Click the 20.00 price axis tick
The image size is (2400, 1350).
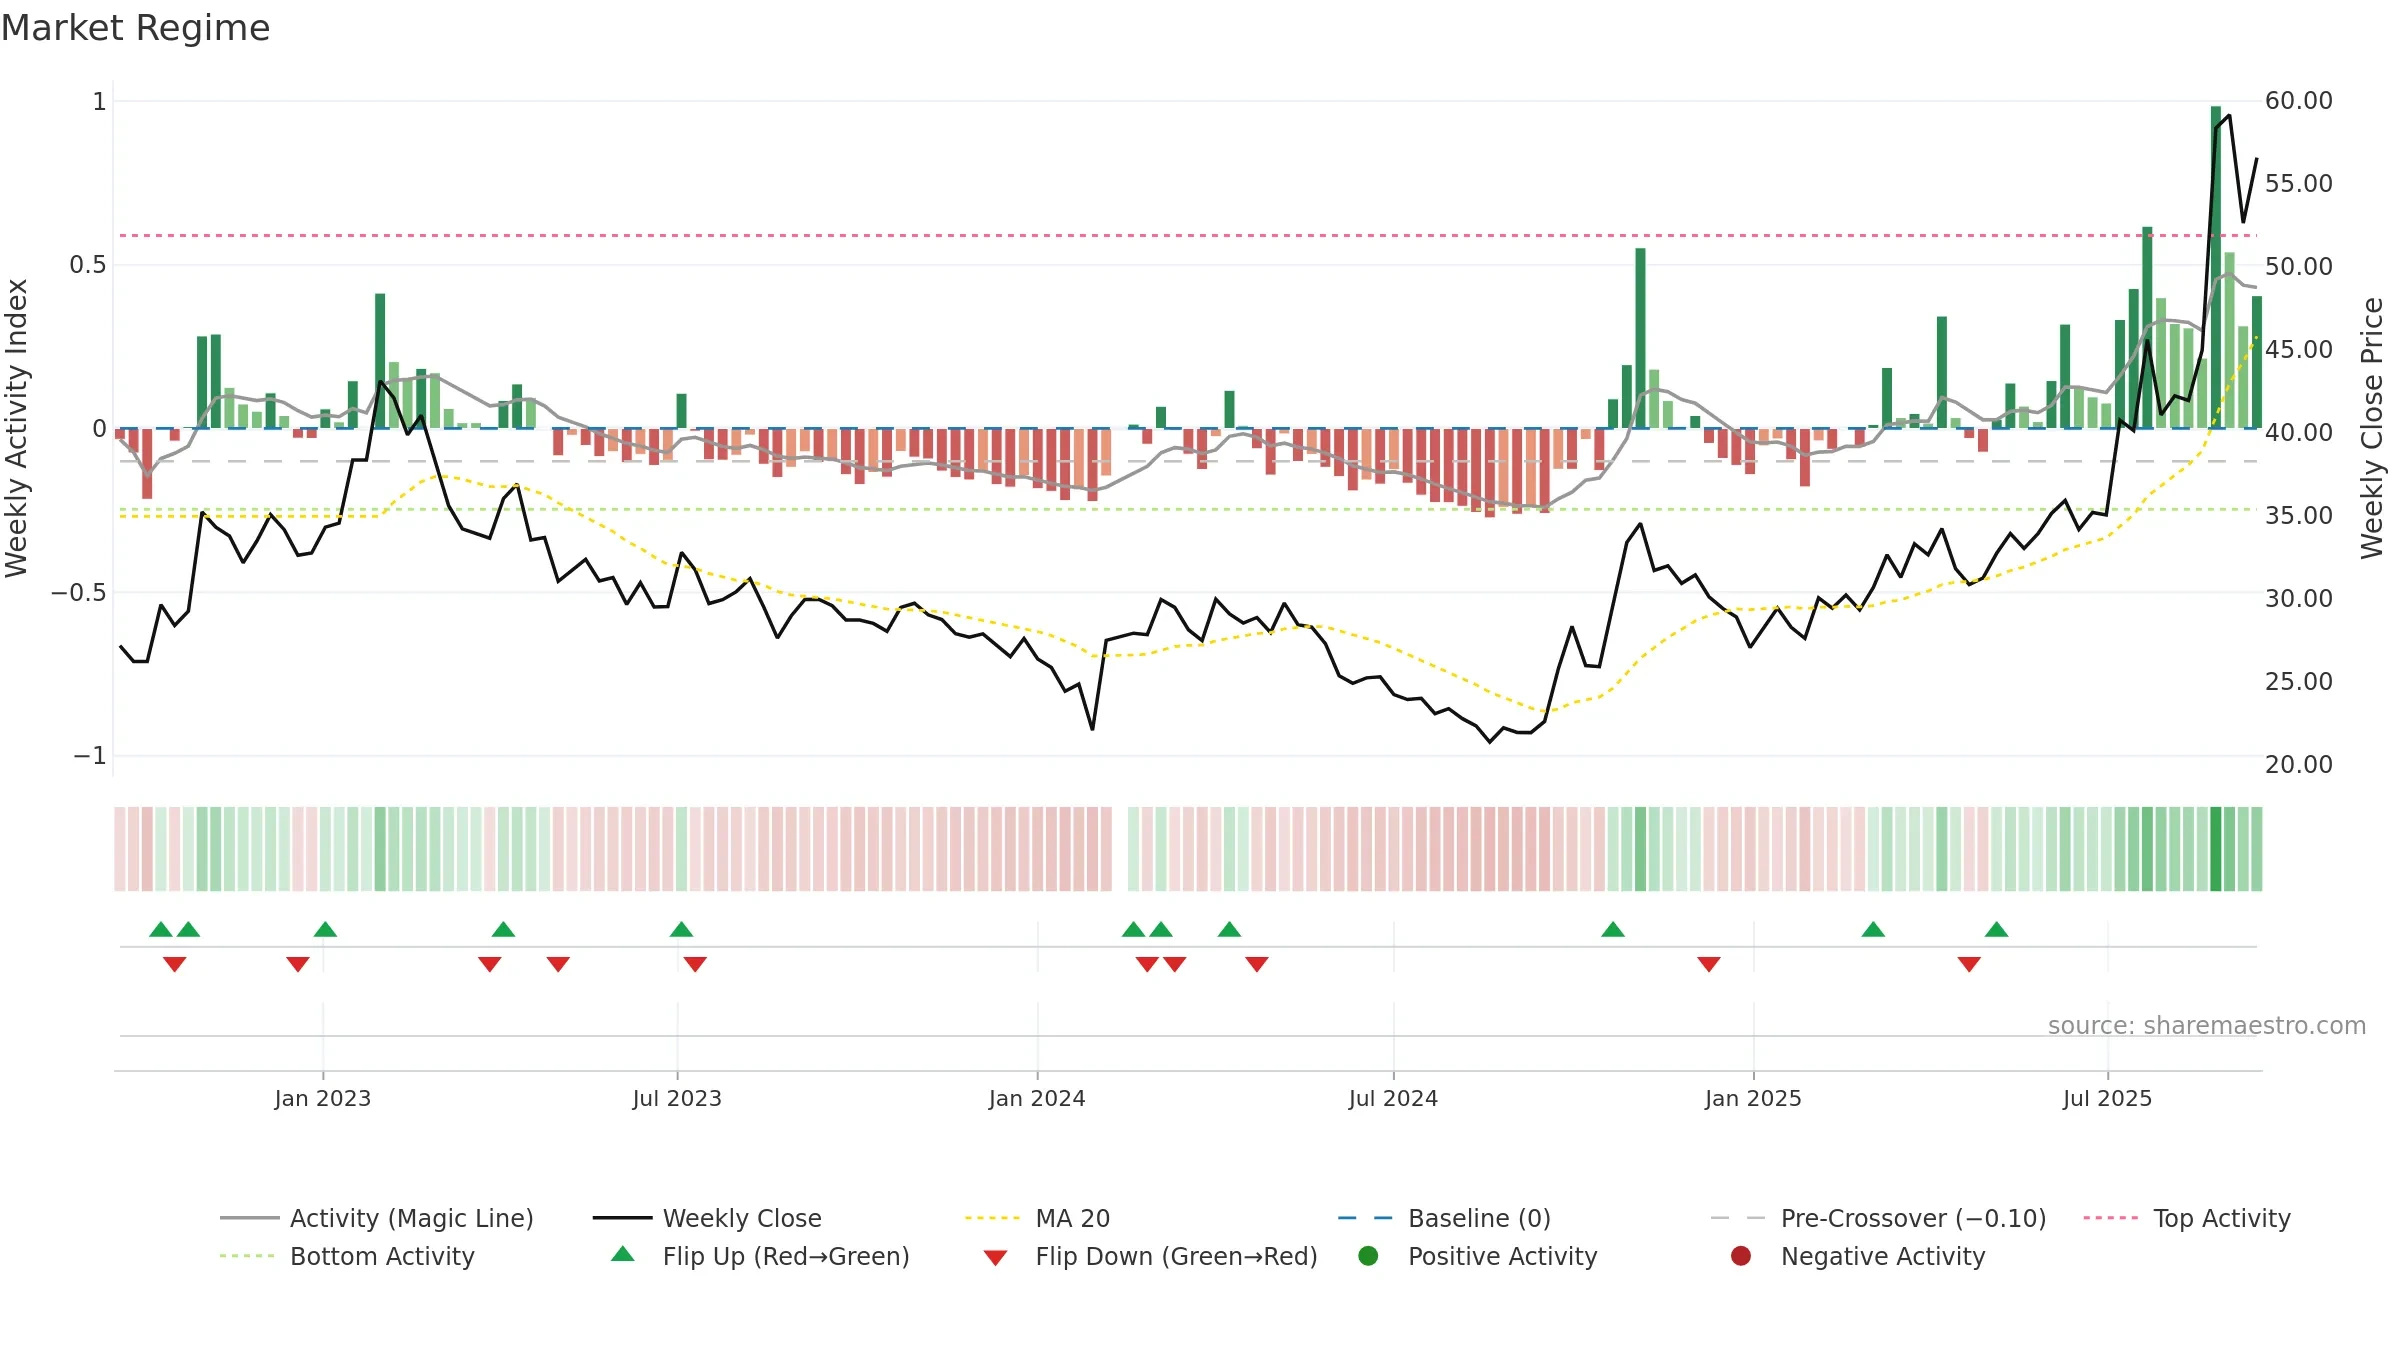pos(2299,765)
